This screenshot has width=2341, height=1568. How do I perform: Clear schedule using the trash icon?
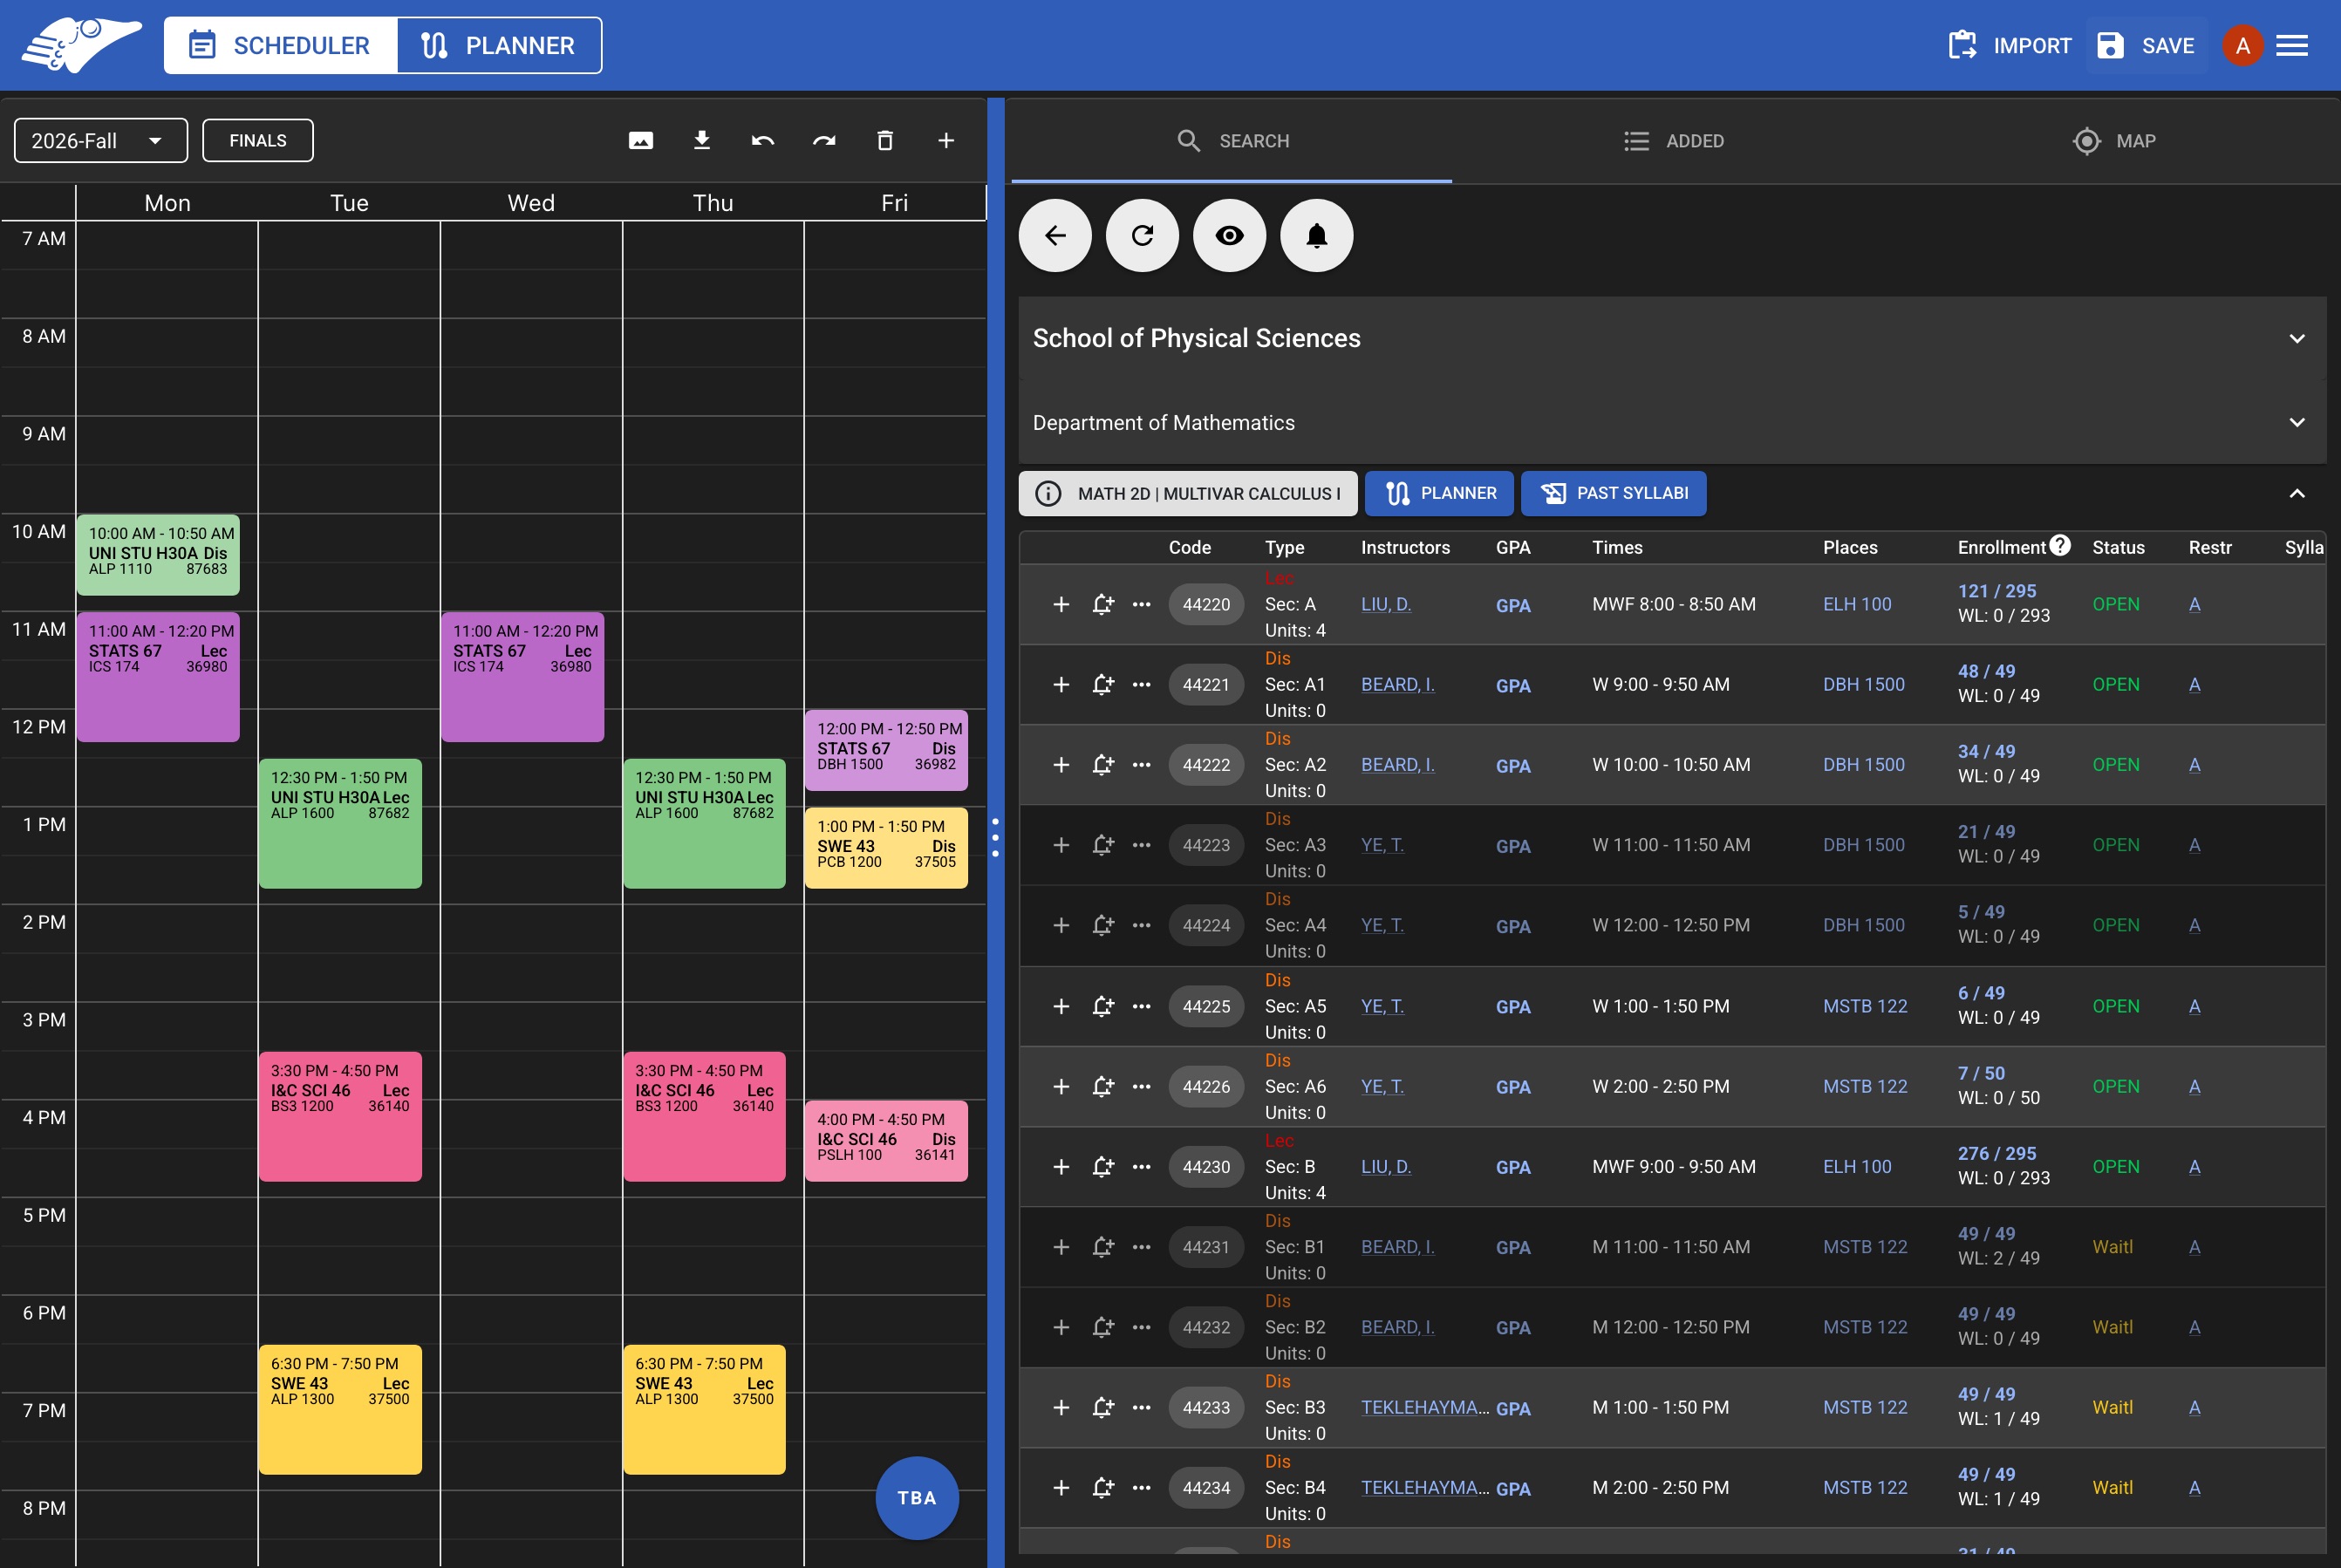[885, 141]
